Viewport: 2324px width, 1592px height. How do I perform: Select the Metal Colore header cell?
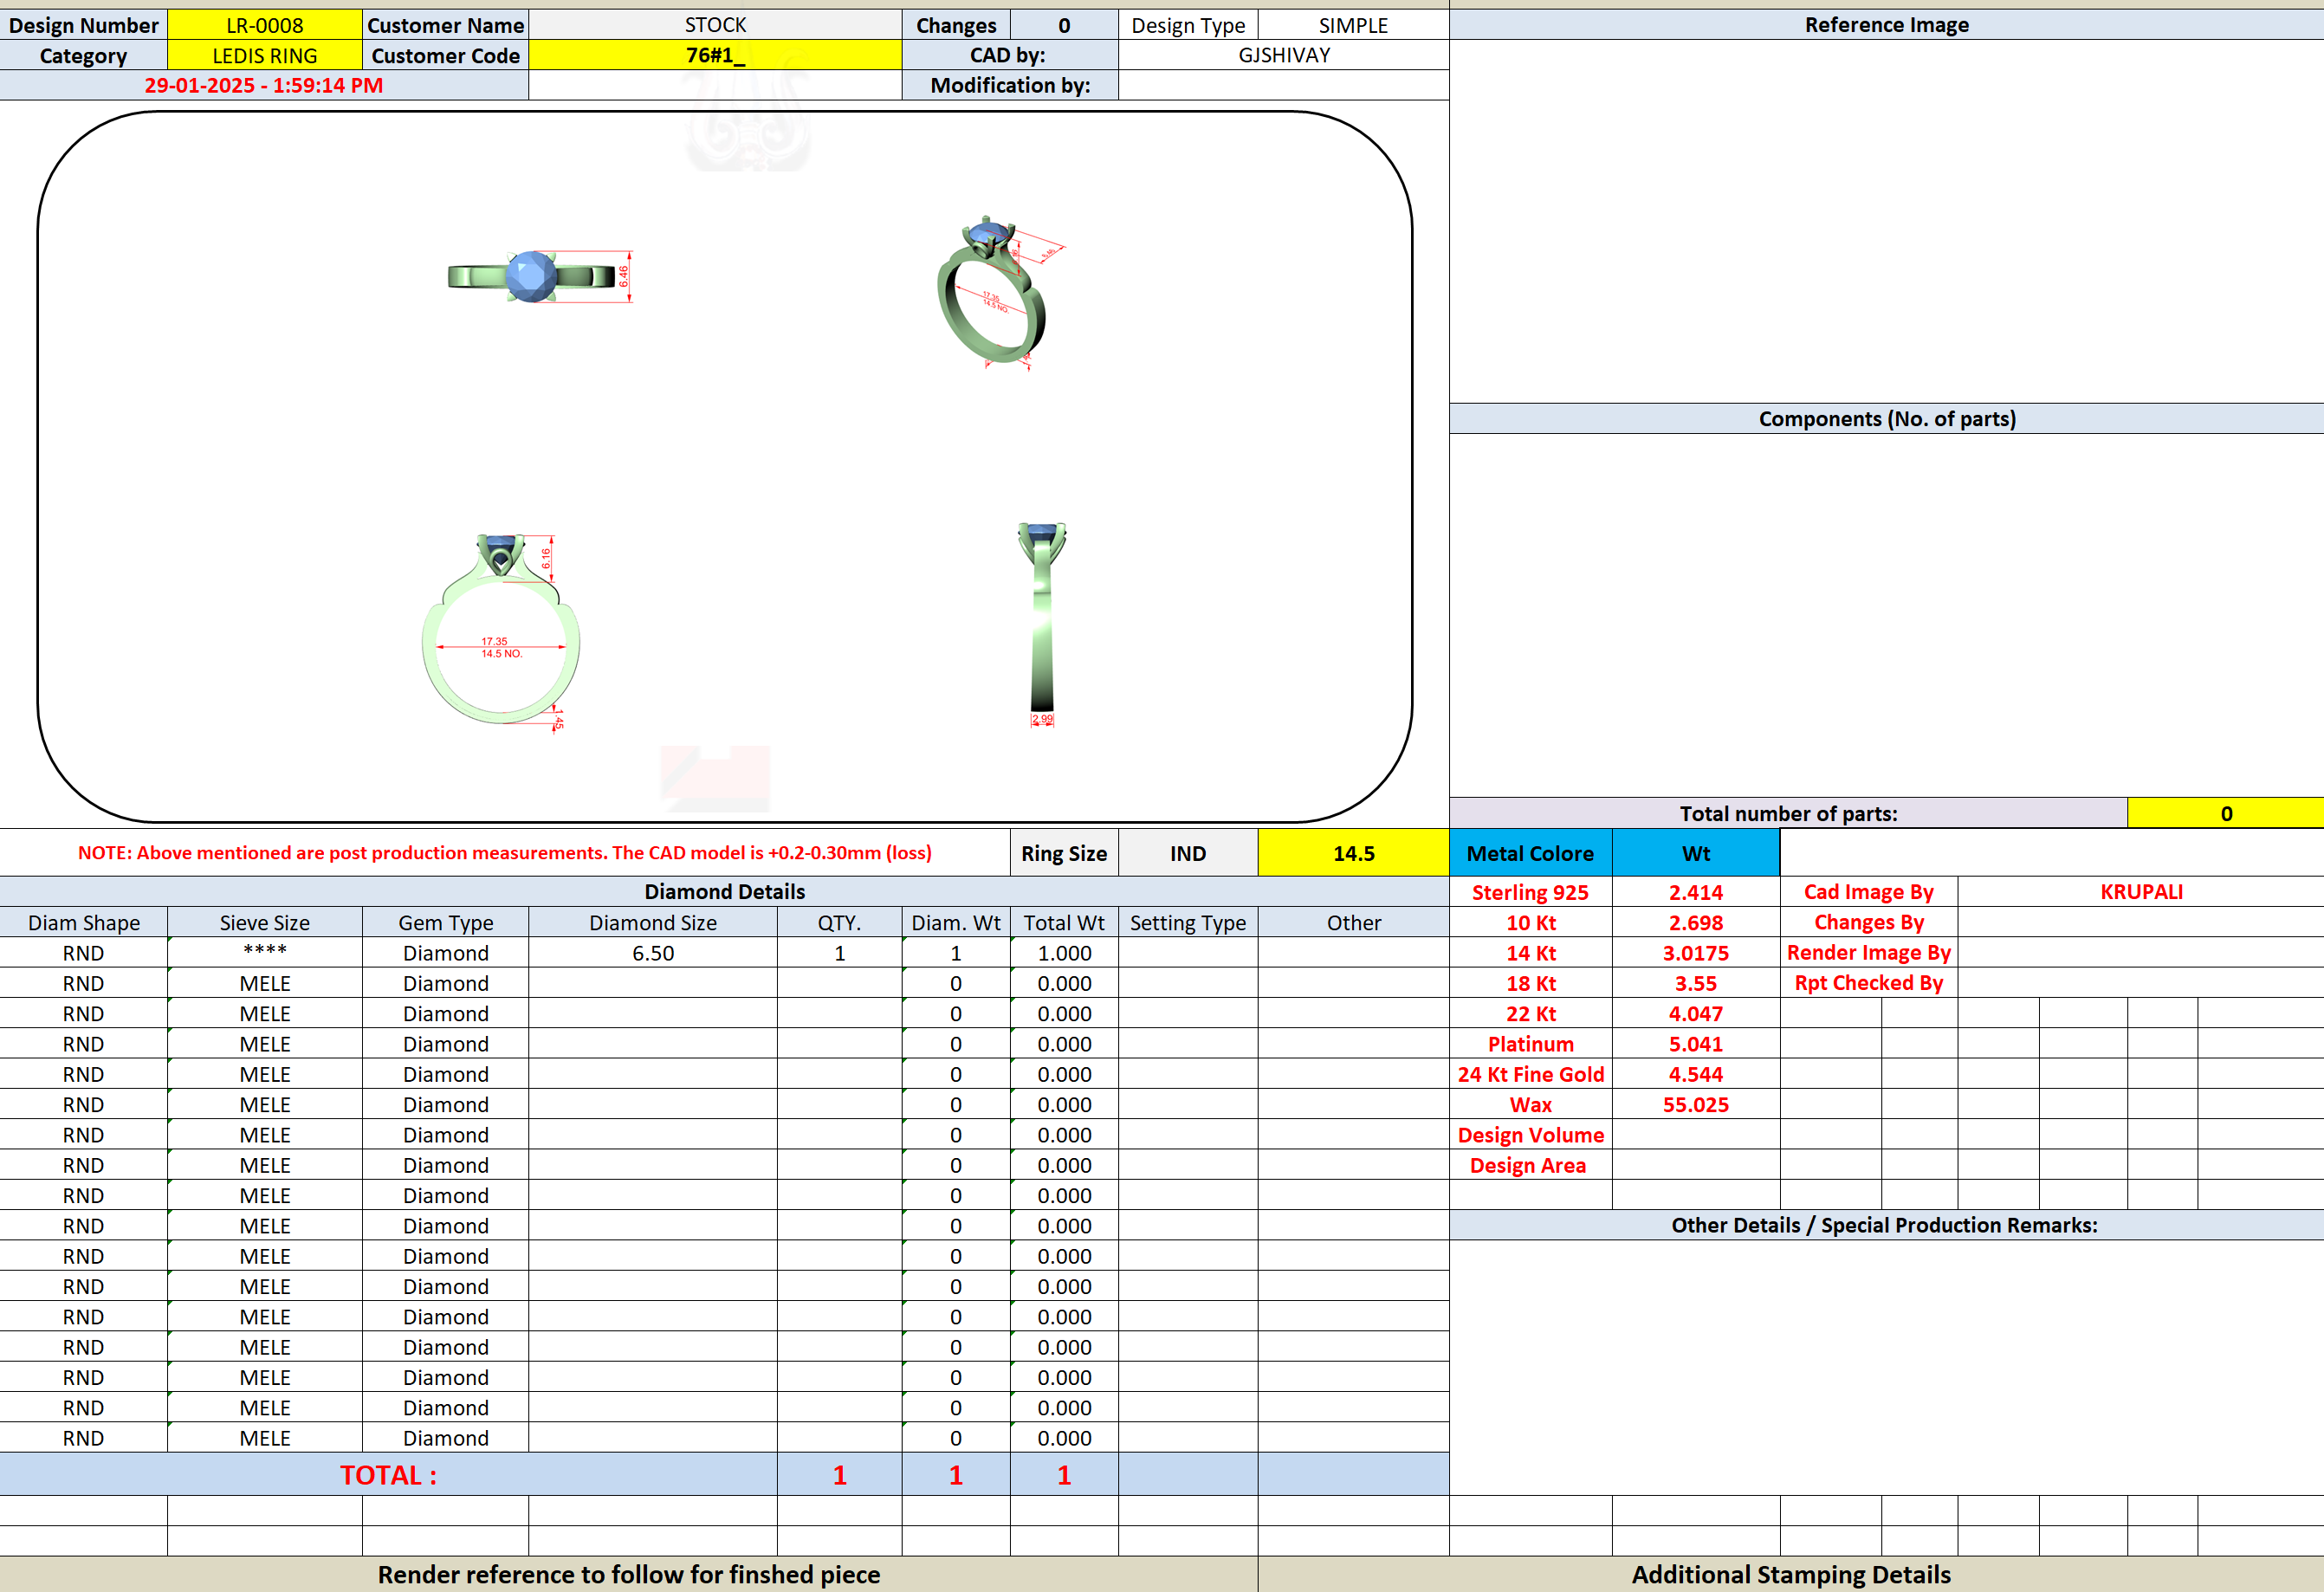pyautogui.click(x=1530, y=853)
